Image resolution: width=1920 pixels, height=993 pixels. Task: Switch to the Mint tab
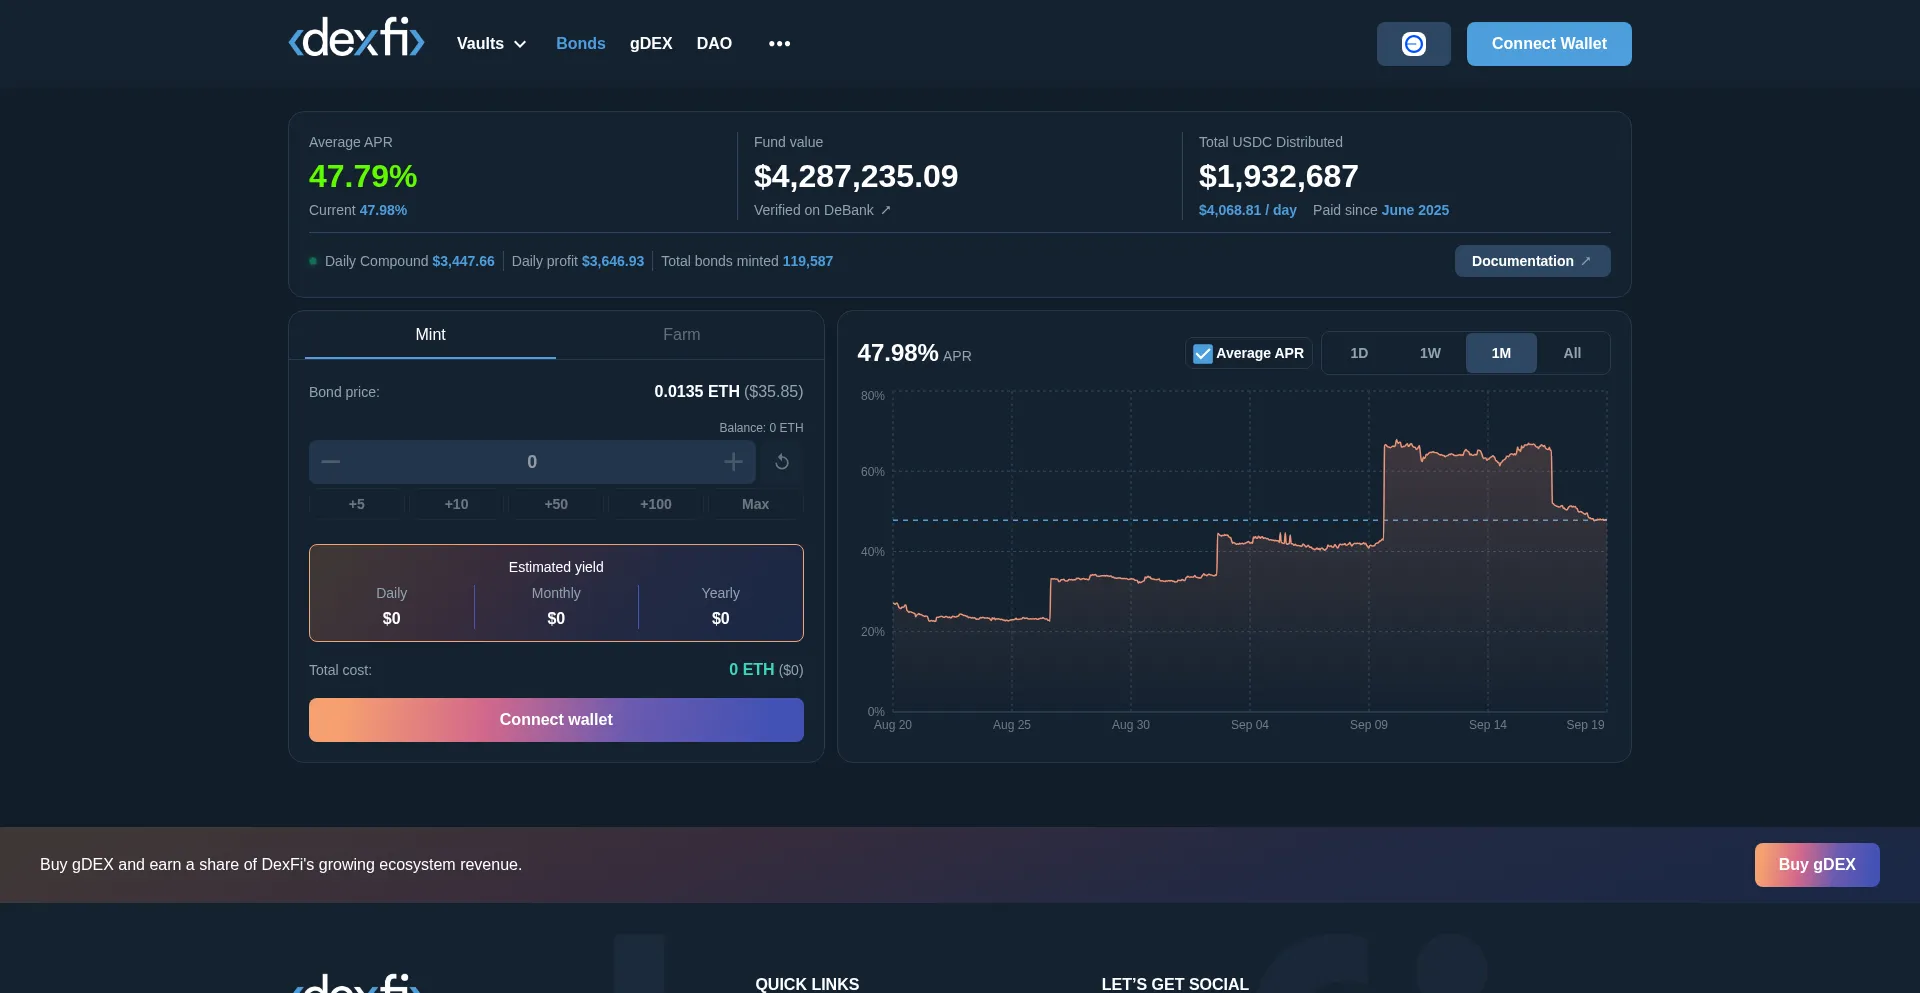tap(430, 335)
